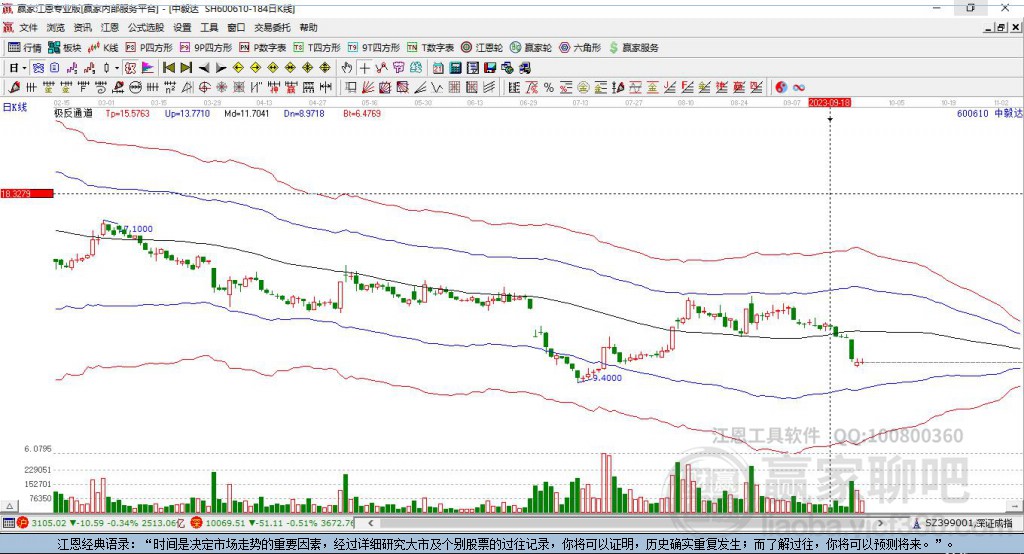Screen dimensions: 1024x554
Task: Click the 极反通道 indicator label
Action: [x=73, y=113]
